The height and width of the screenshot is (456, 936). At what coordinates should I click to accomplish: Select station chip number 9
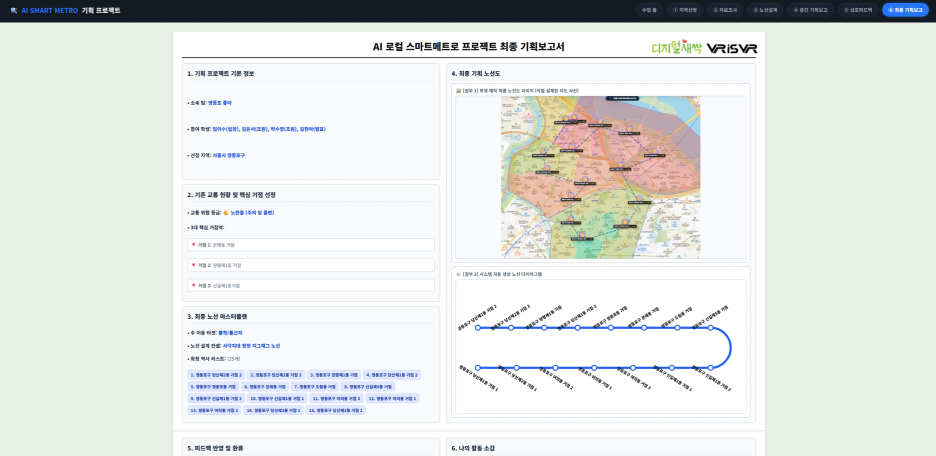216,398
